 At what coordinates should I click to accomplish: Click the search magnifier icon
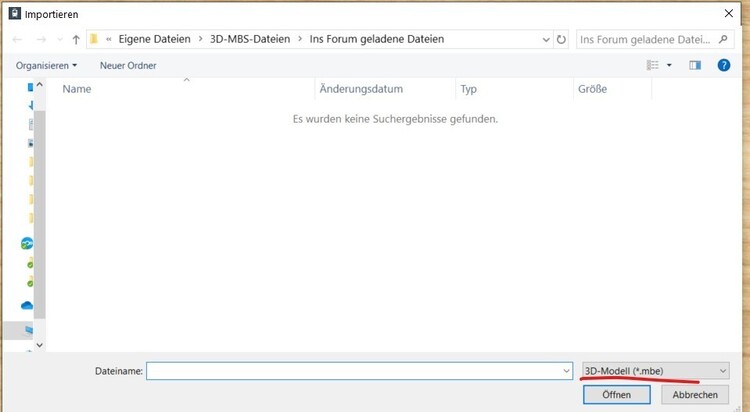pos(723,39)
